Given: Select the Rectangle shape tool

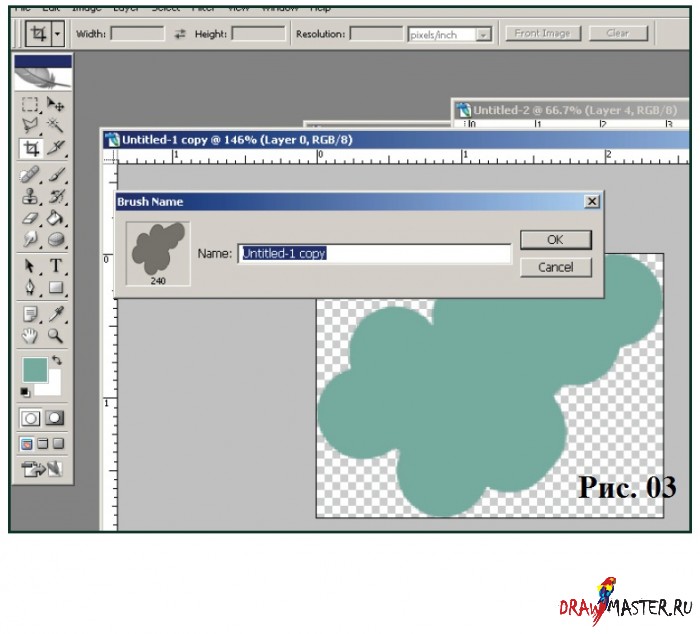Looking at the screenshot, I should click(56, 288).
